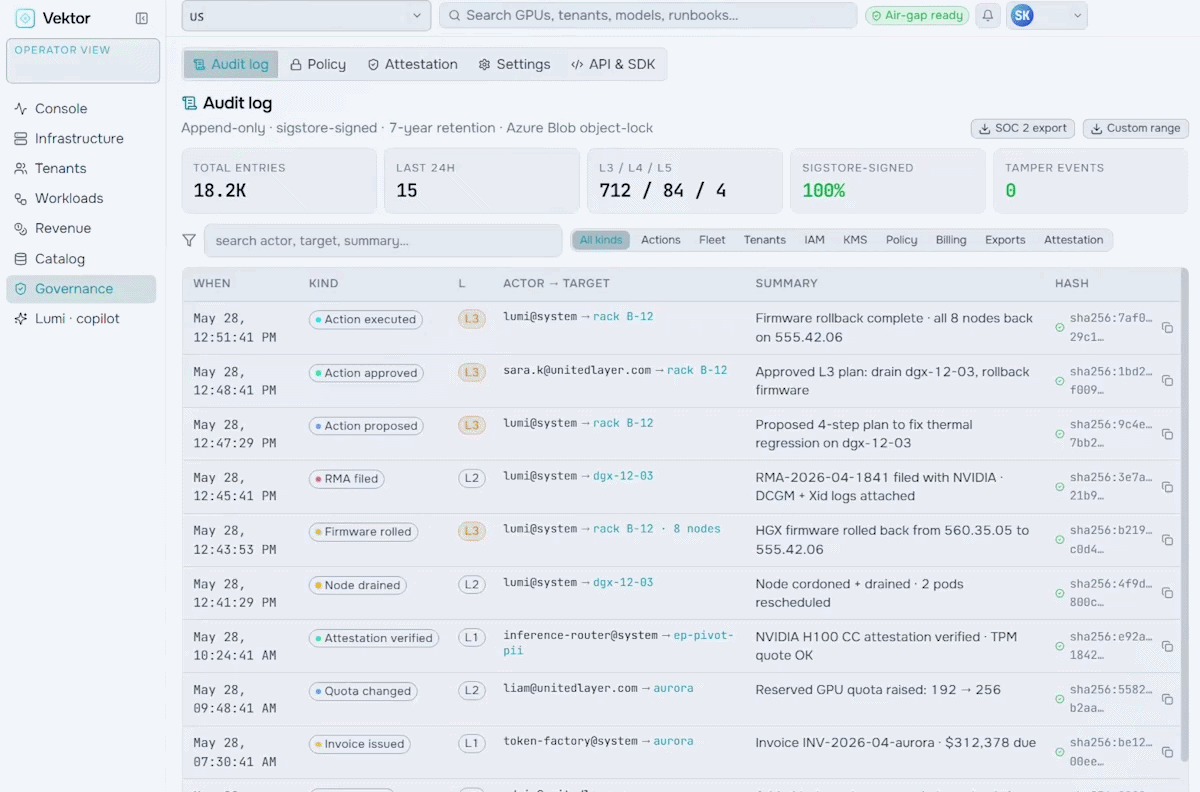This screenshot has height=792, width=1200.
Task: Copy hash sha256:3e7a of RMA filed row
Action: pos(1167,487)
